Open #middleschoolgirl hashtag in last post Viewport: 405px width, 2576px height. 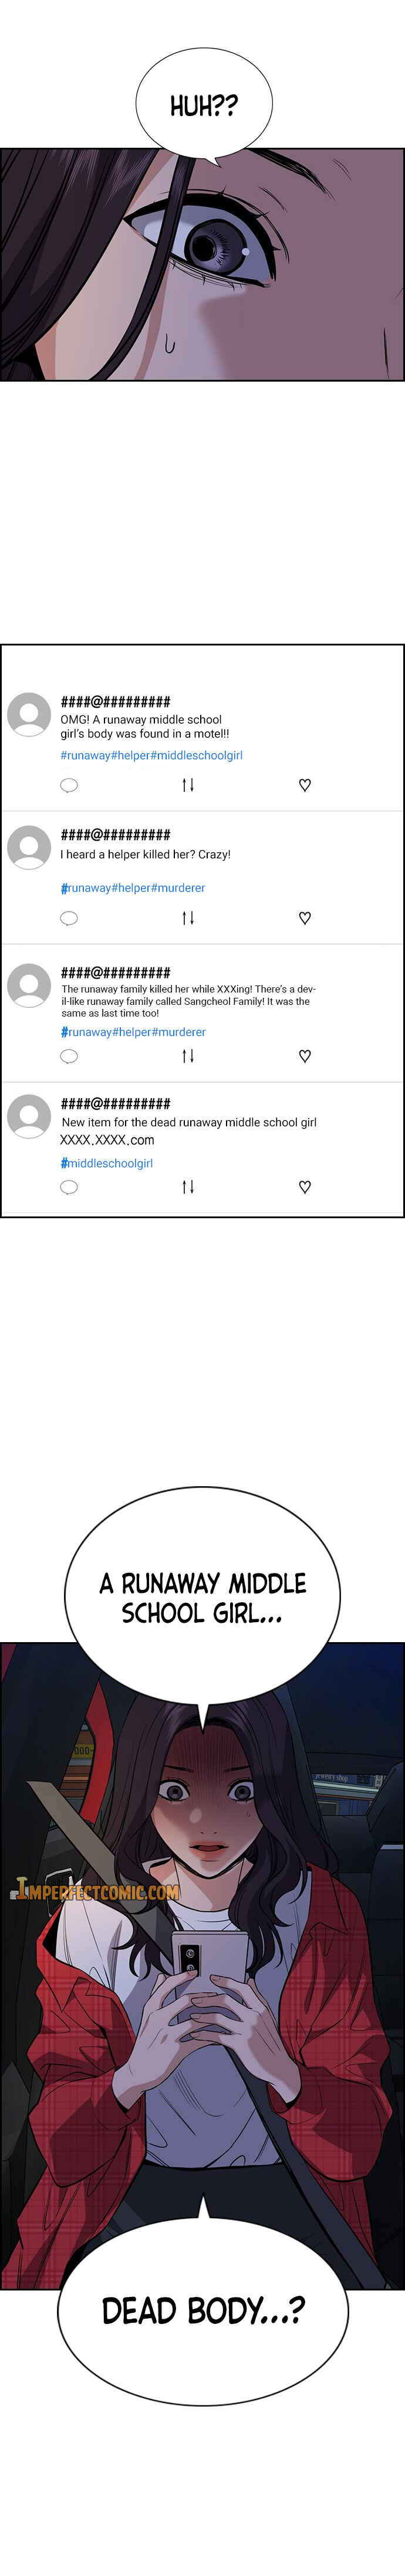[106, 1163]
